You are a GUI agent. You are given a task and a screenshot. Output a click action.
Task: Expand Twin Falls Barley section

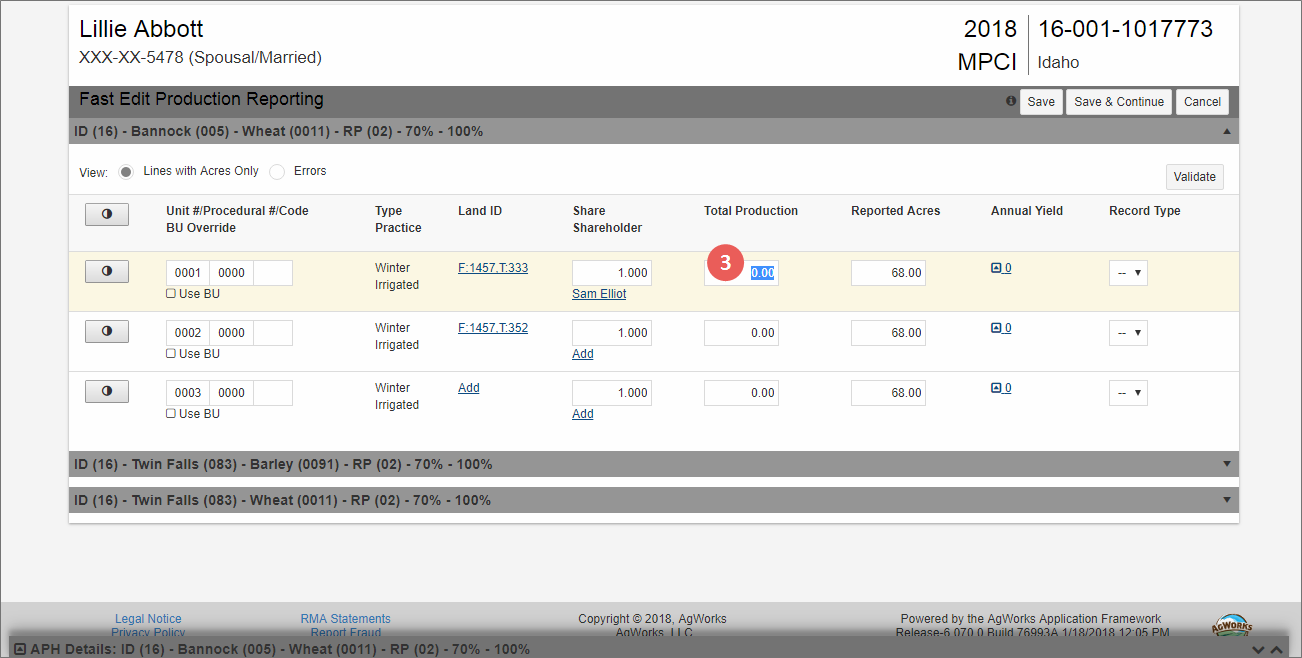click(x=1226, y=464)
